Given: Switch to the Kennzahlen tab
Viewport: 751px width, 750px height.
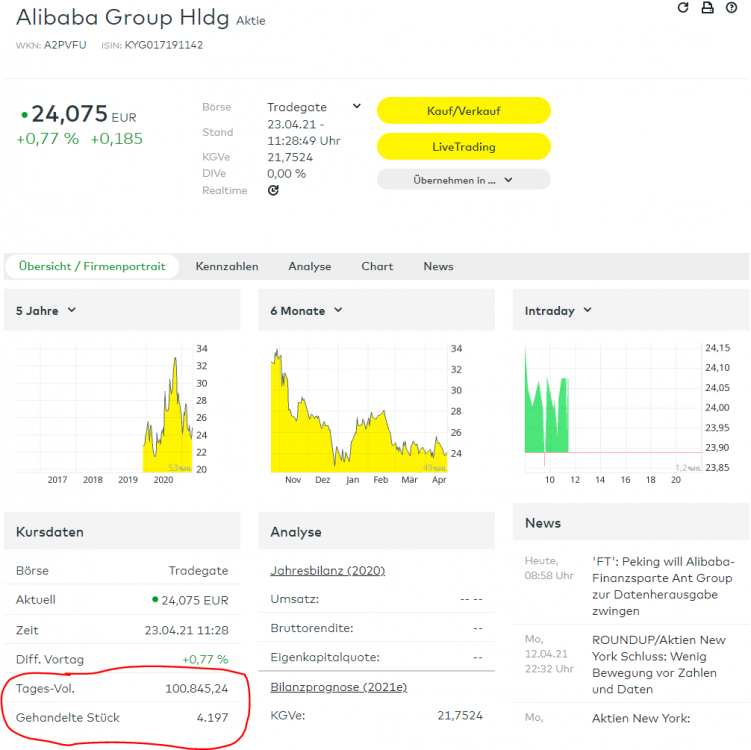Looking at the screenshot, I should 227,266.
